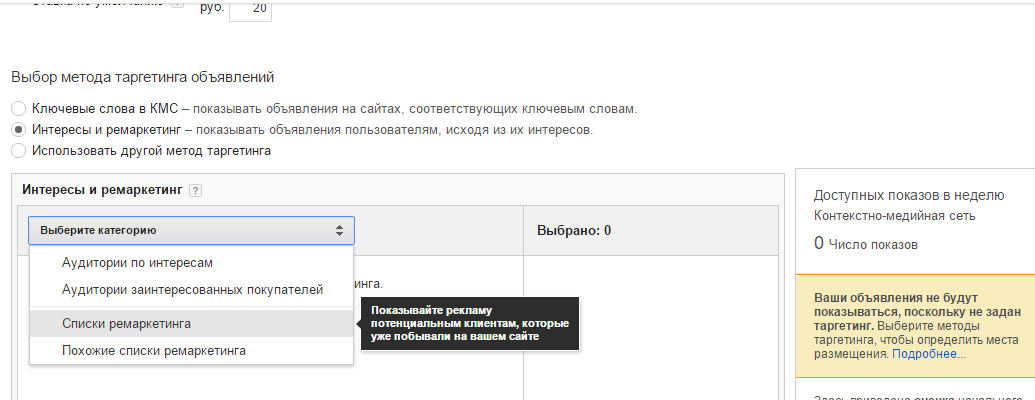Click help icon beside Интересы и ремаркетинг title
This screenshot has height=400, width=1035.
click(x=196, y=190)
